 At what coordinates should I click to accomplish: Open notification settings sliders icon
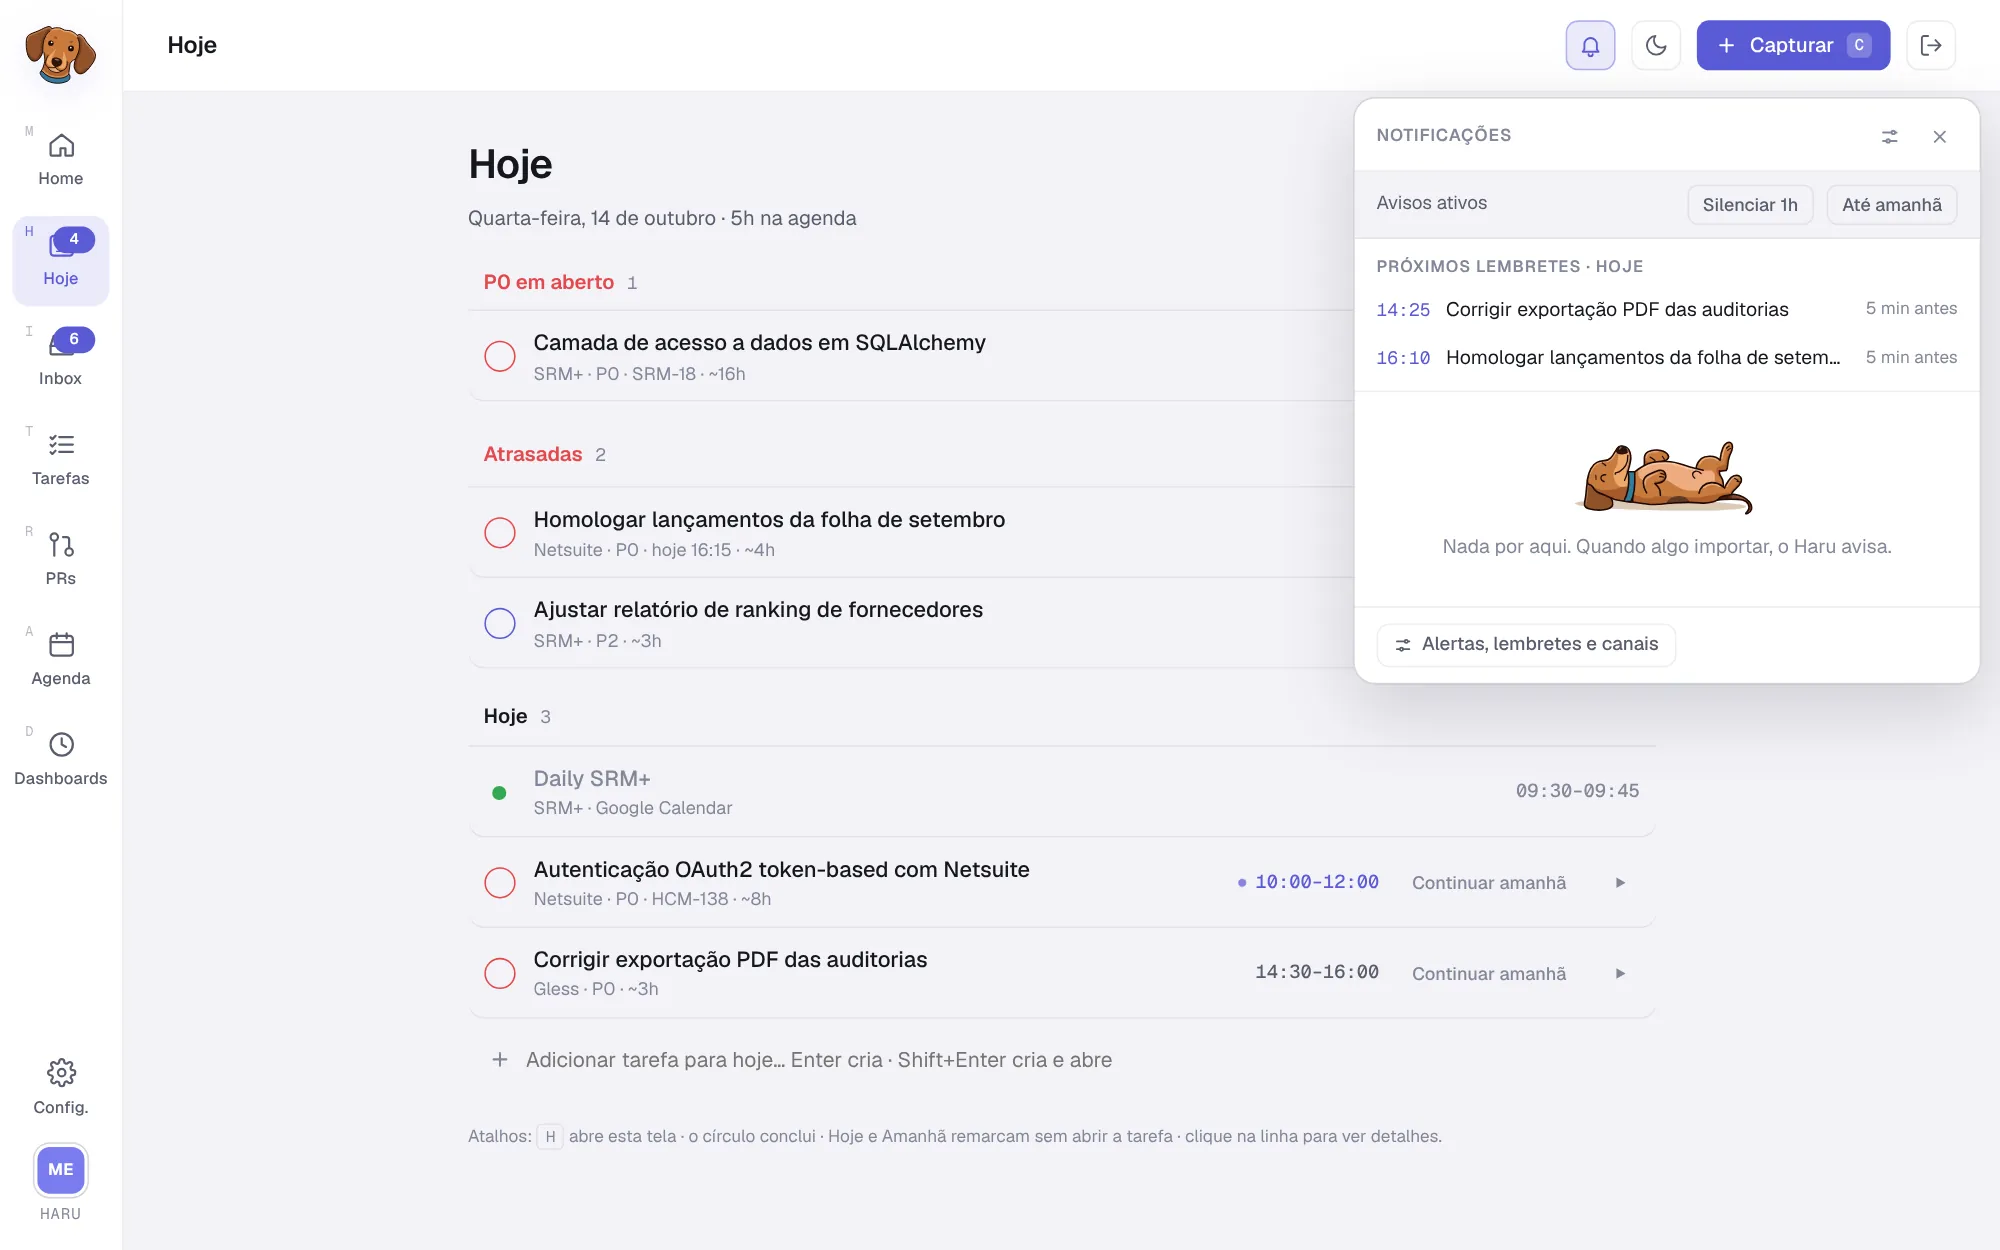click(x=1889, y=136)
